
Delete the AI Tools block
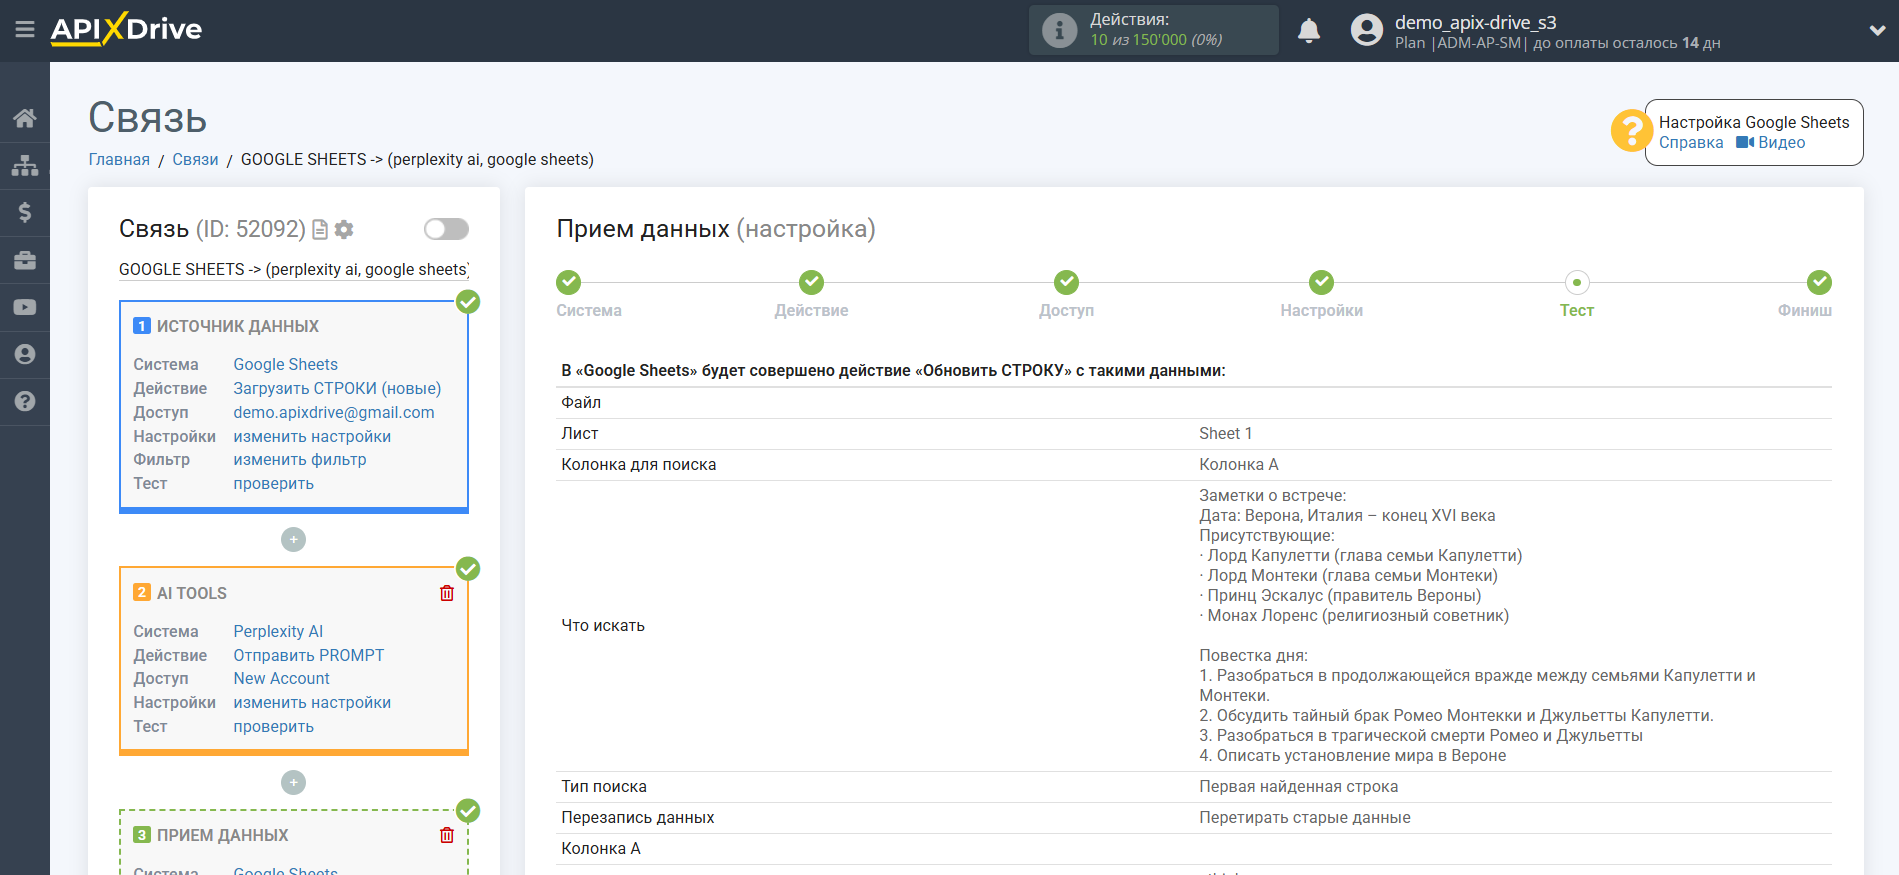(447, 593)
